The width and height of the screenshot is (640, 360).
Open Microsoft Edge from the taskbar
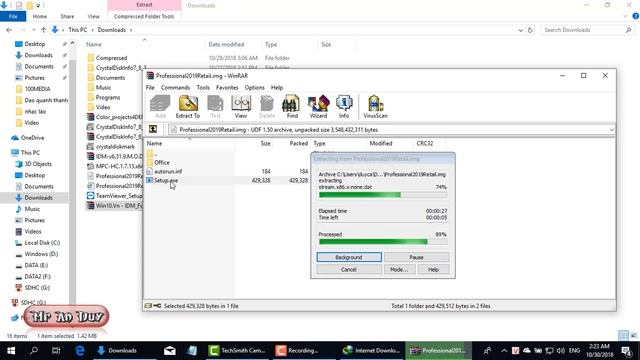pos(80,351)
